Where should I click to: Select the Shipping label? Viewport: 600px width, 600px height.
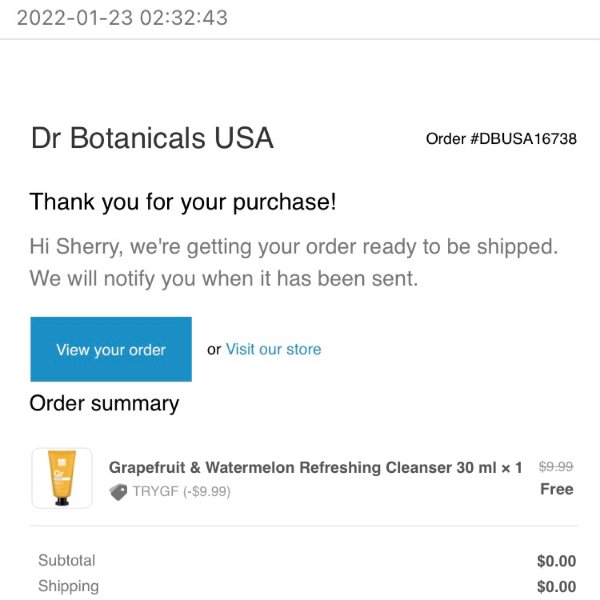coord(68,586)
